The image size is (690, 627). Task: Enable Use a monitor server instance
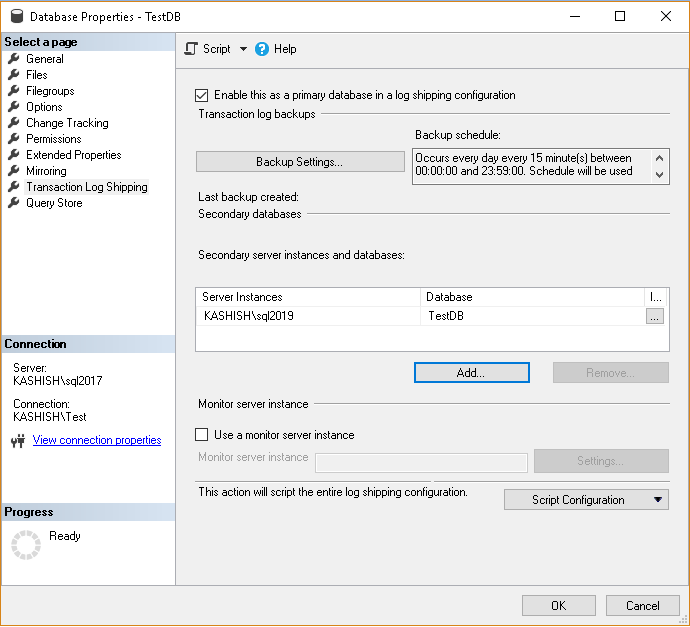[203, 435]
